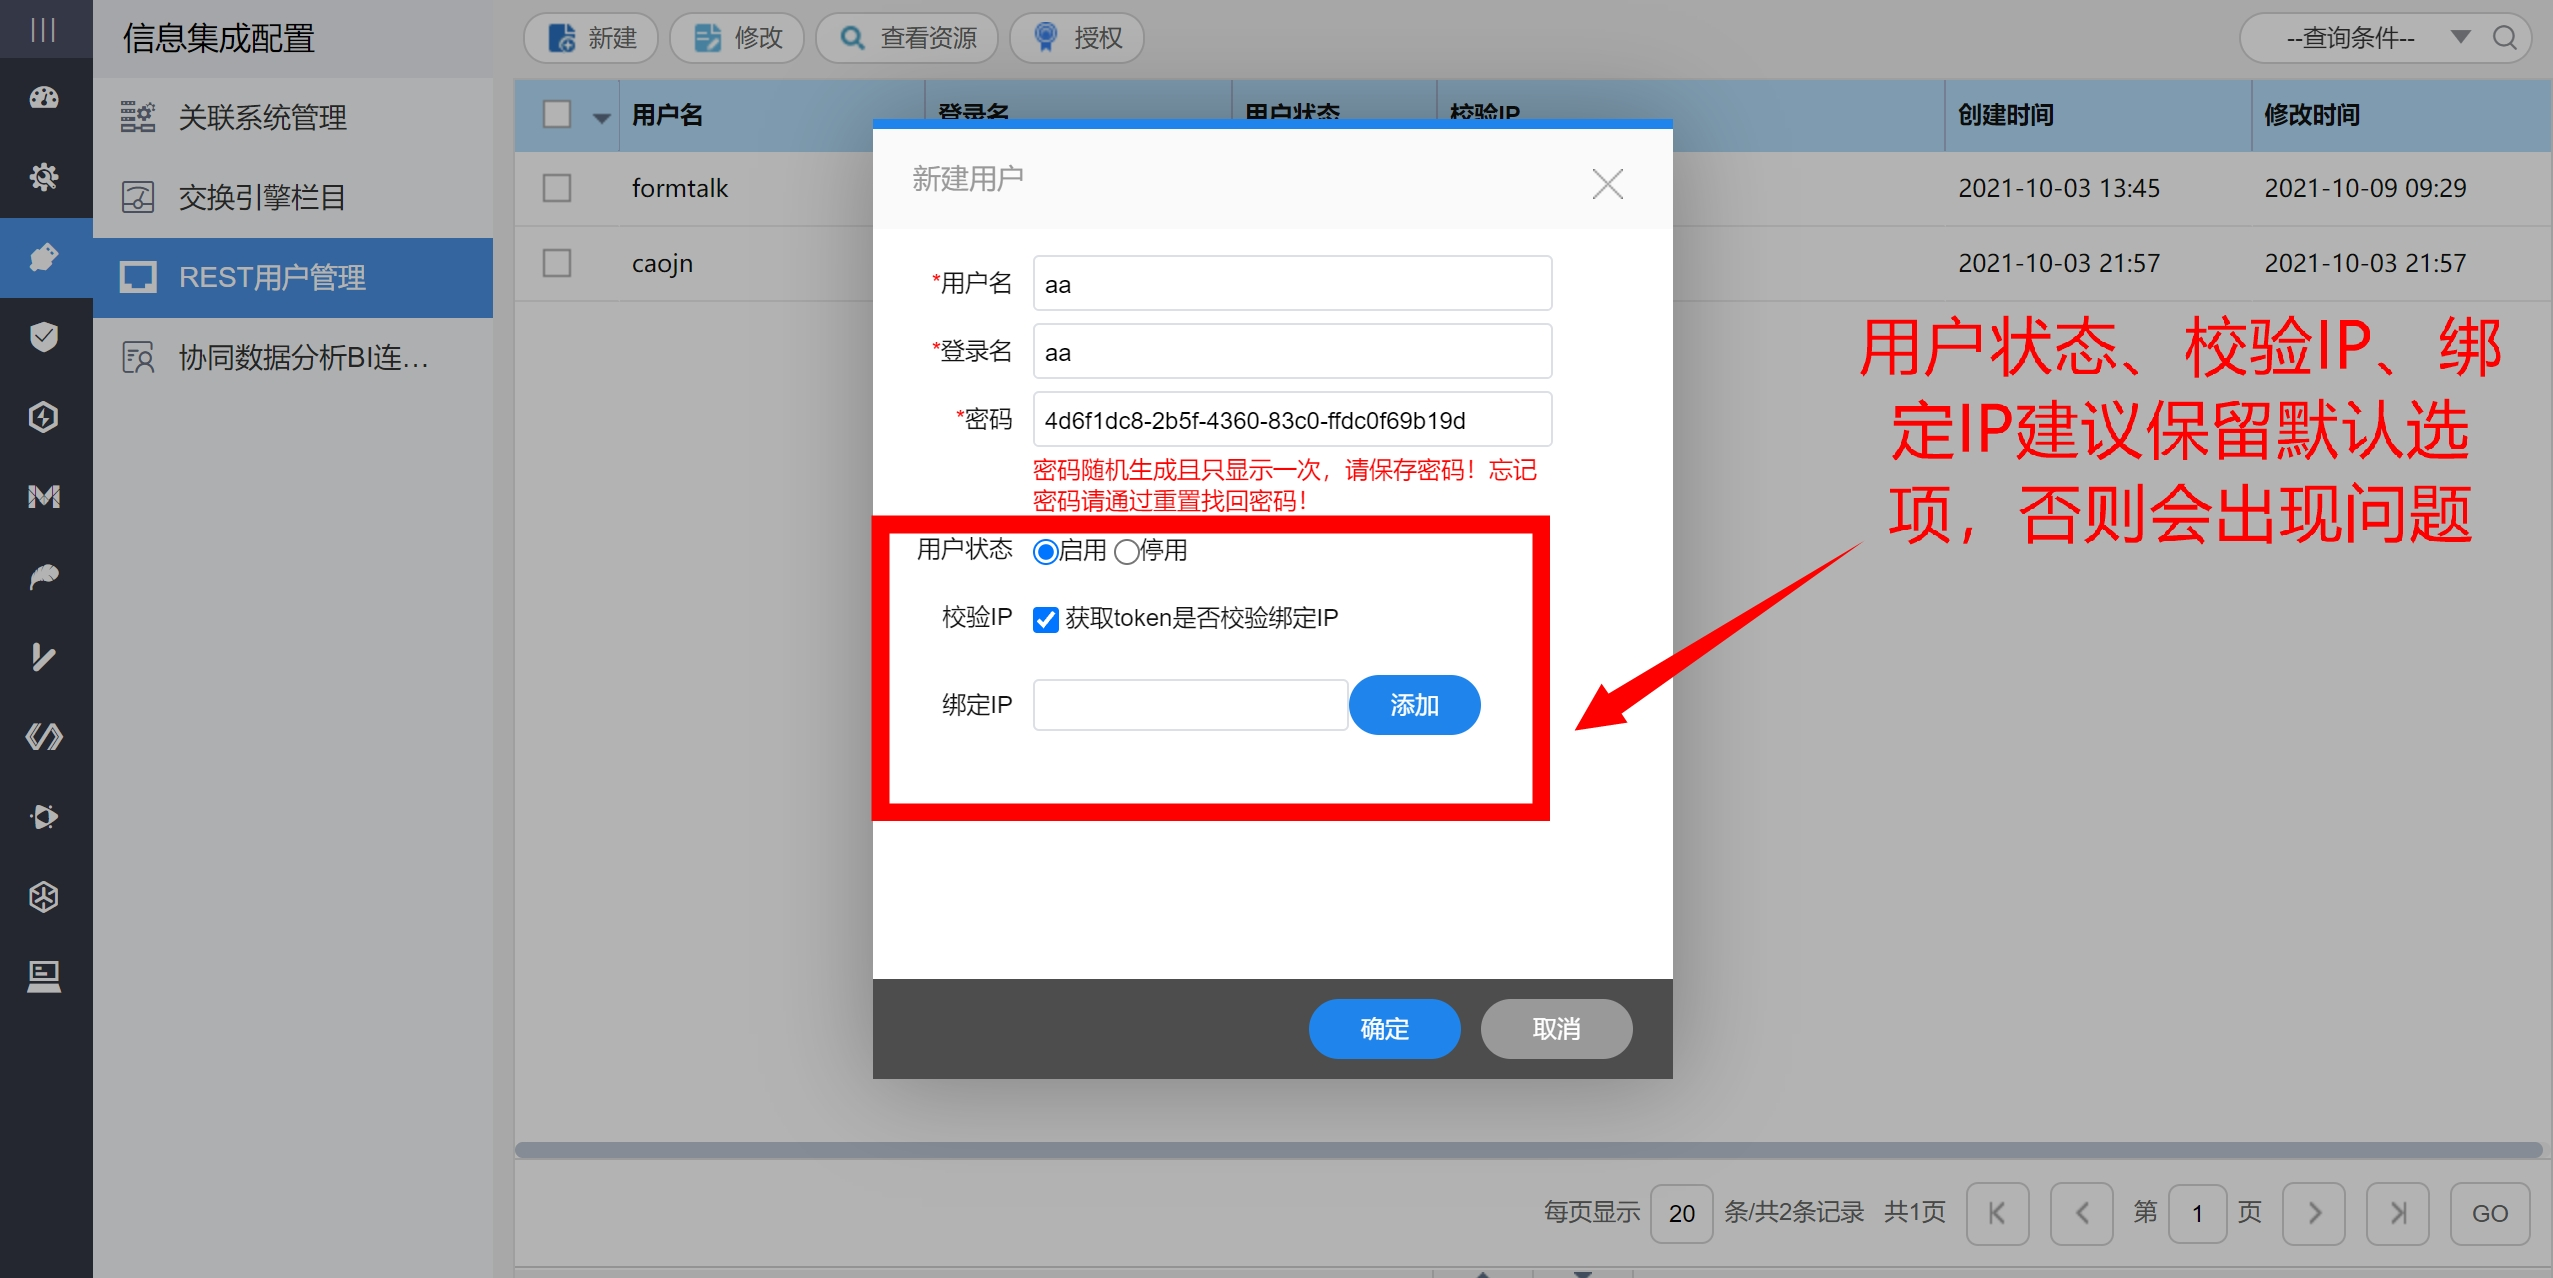Expand the header select-all dropdown arrow
Screen dimensions: 2553x1278
(601, 117)
